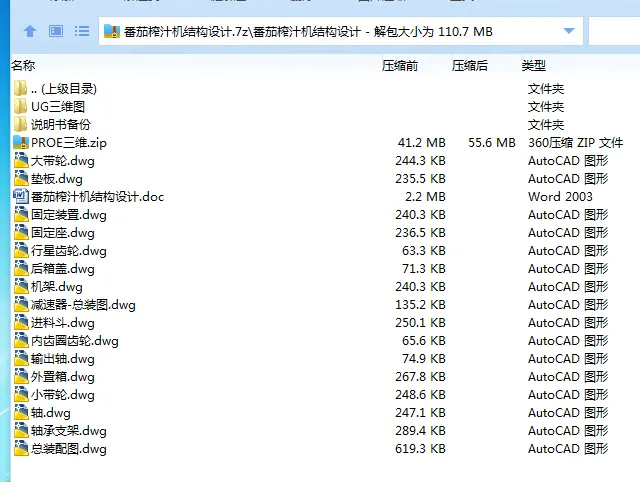Click the search box right of address bar
The width and height of the screenshot is (640, 482).
pyautogui.click(x=614, y=31)
